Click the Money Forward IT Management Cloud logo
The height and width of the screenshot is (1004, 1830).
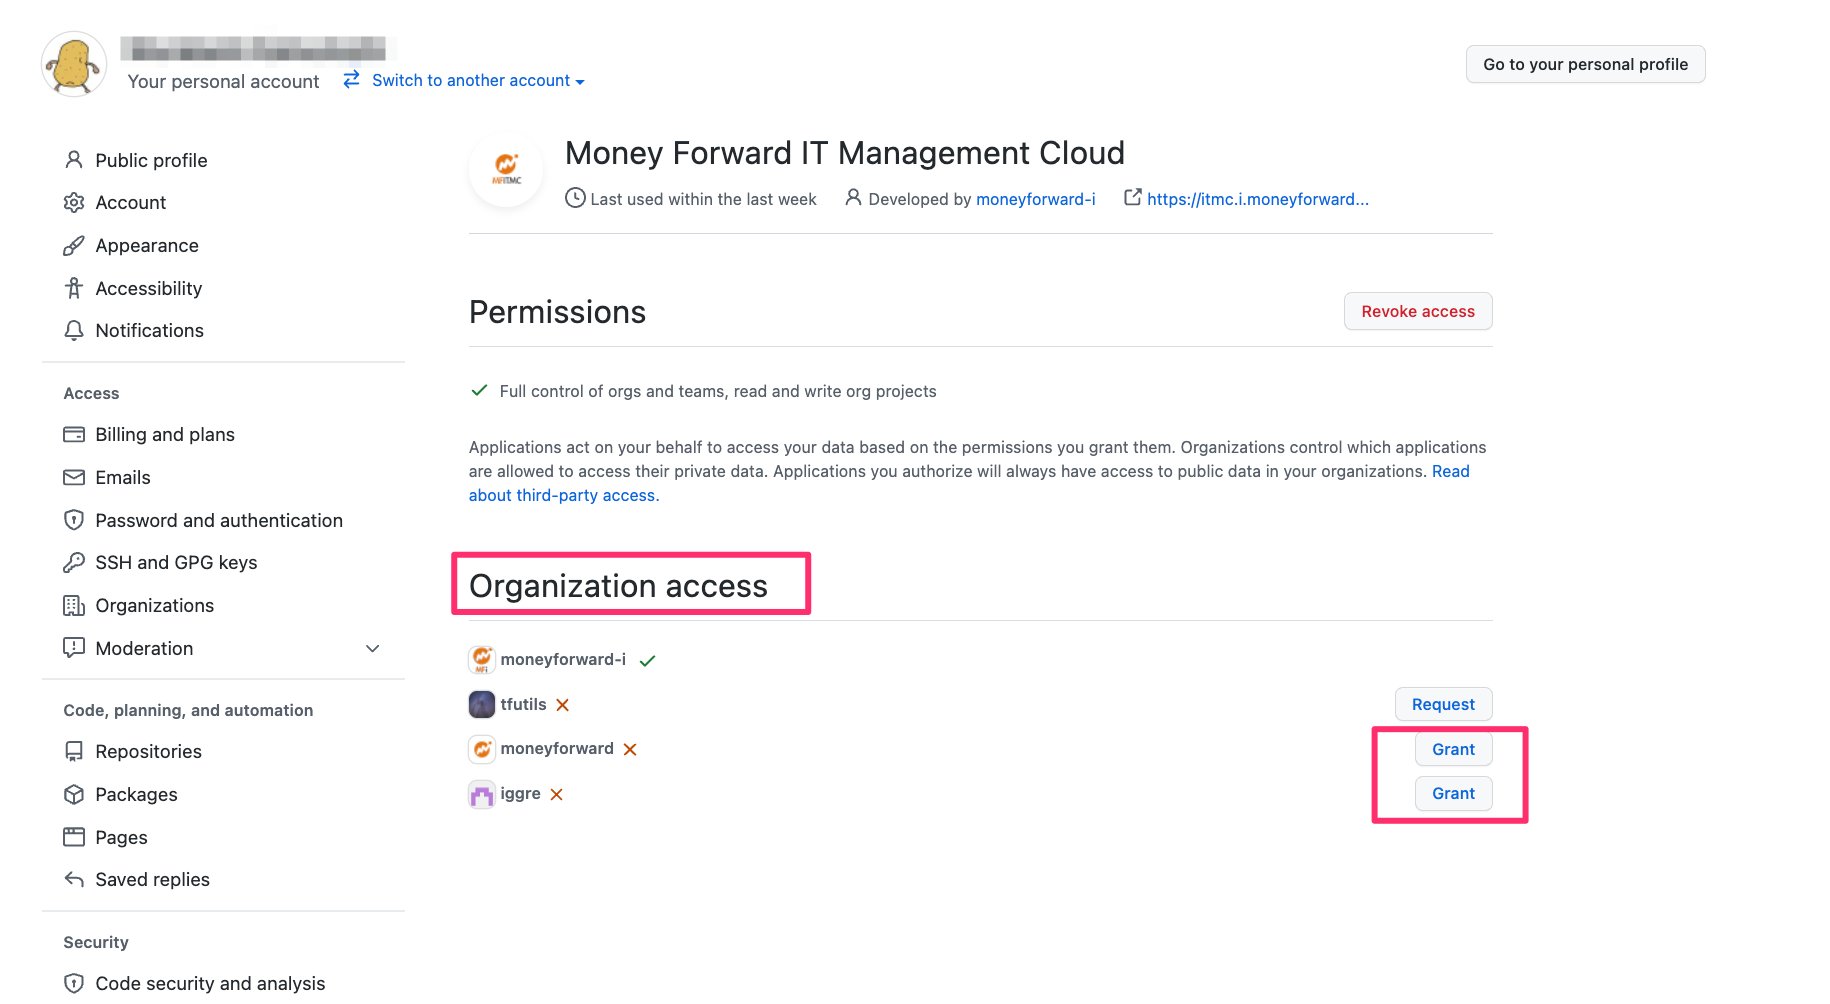506,169
